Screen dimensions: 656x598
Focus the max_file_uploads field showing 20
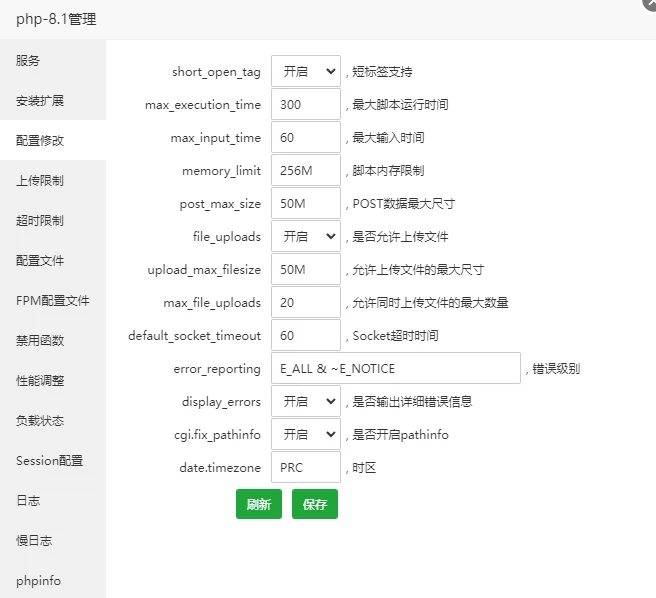coord(306,302)
